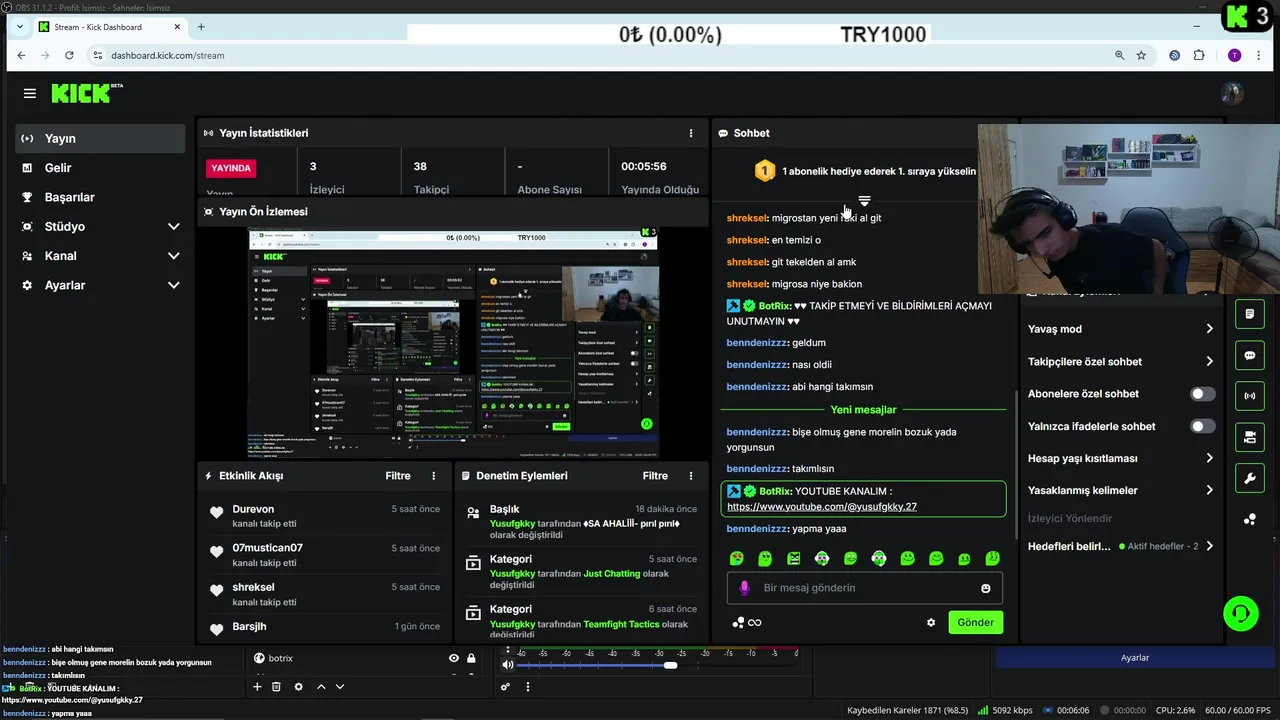Click Stream - Kick Dashboard browser tab

[110, 27]
